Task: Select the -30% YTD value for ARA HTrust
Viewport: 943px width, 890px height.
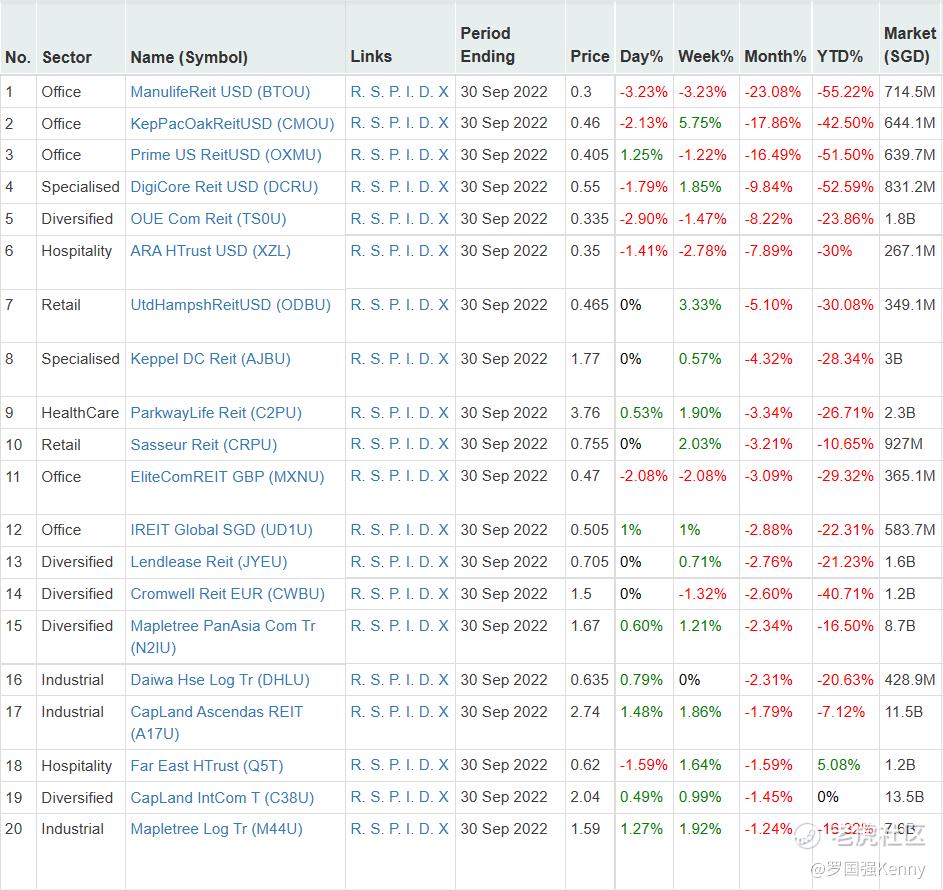Action: point(834,251)
